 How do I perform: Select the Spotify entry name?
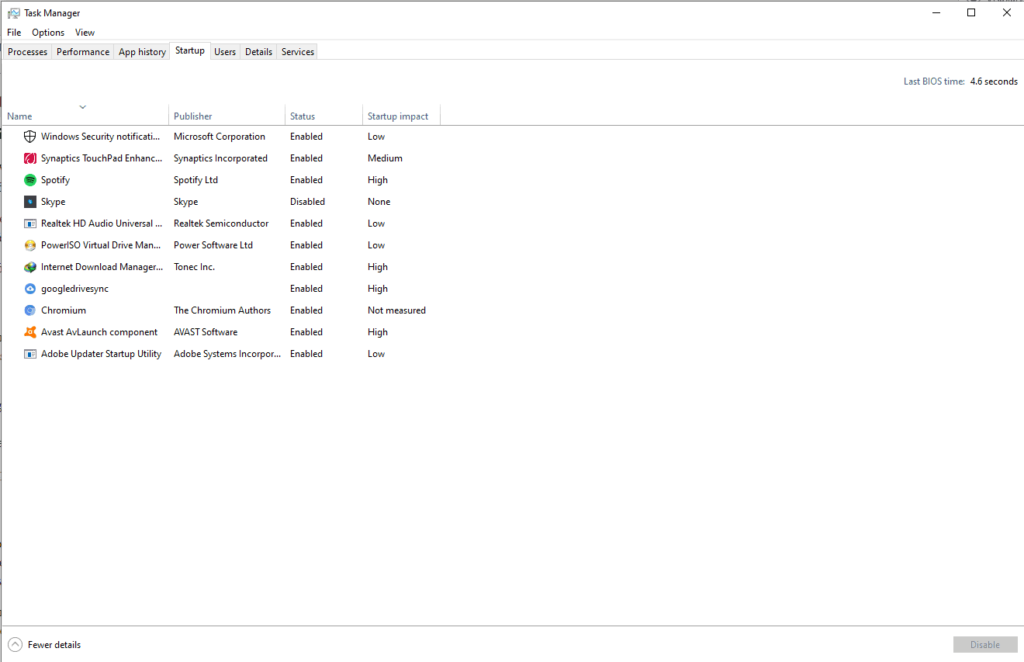click(55, 180)
